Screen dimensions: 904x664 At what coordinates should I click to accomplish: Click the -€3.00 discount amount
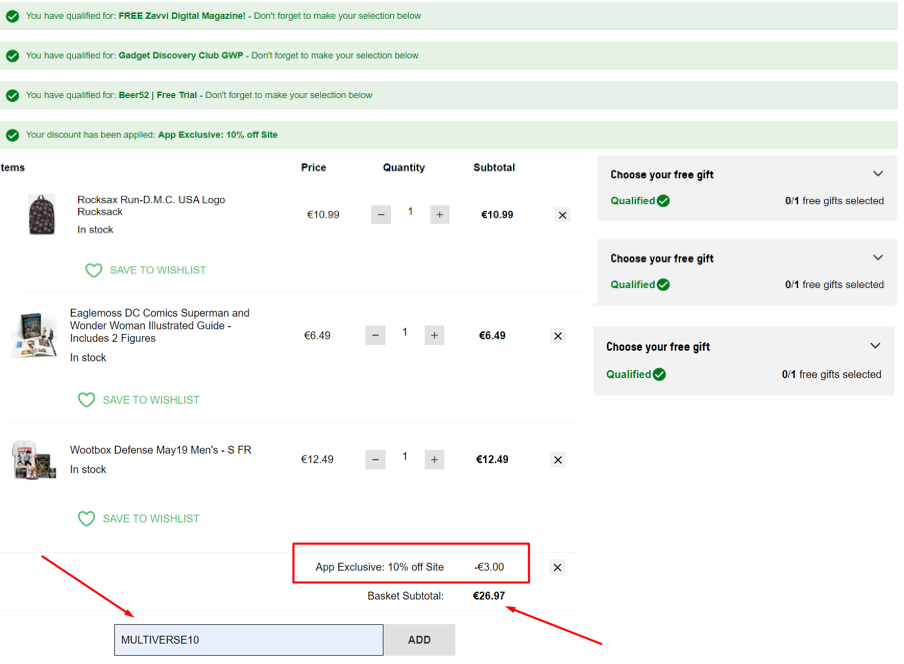pyautogui.click(x=489, y=567)
